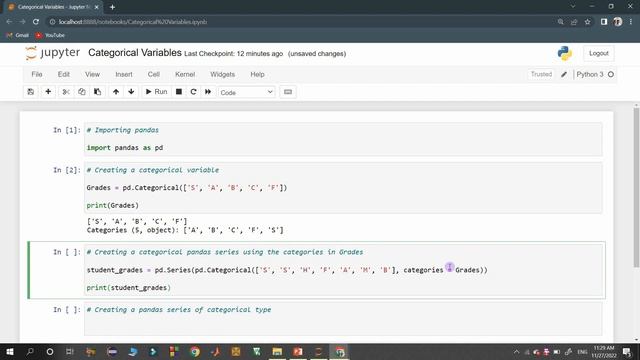640x360 pixels.
Task: Click the Trusted notebook indicator
Action: (x=541, y=74)
